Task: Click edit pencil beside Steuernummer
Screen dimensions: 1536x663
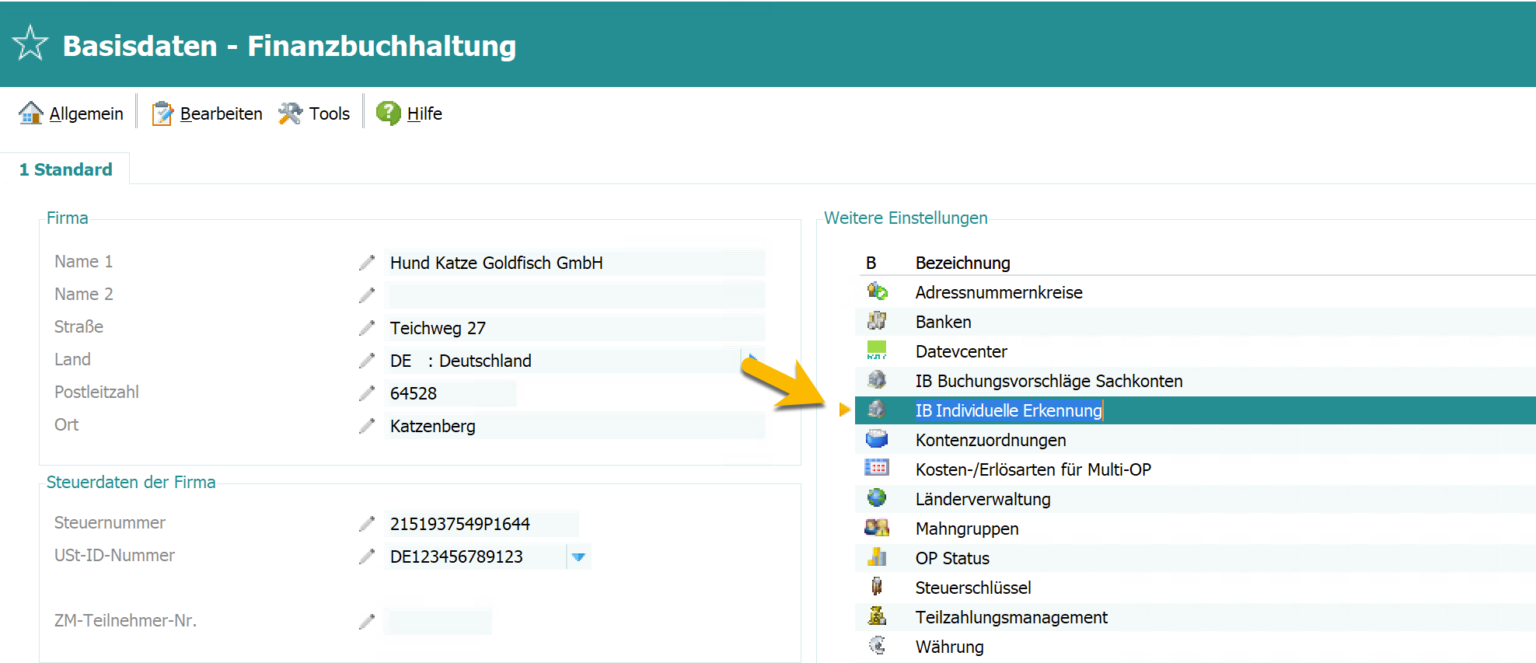Action: click(367, 524)
